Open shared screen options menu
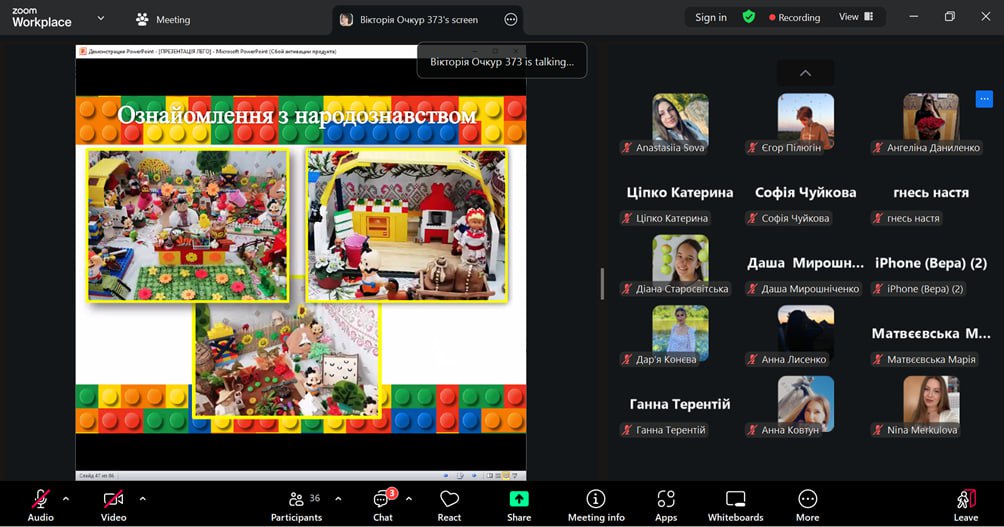Screen dimensions: 1004x527 (x=511, y=19)
